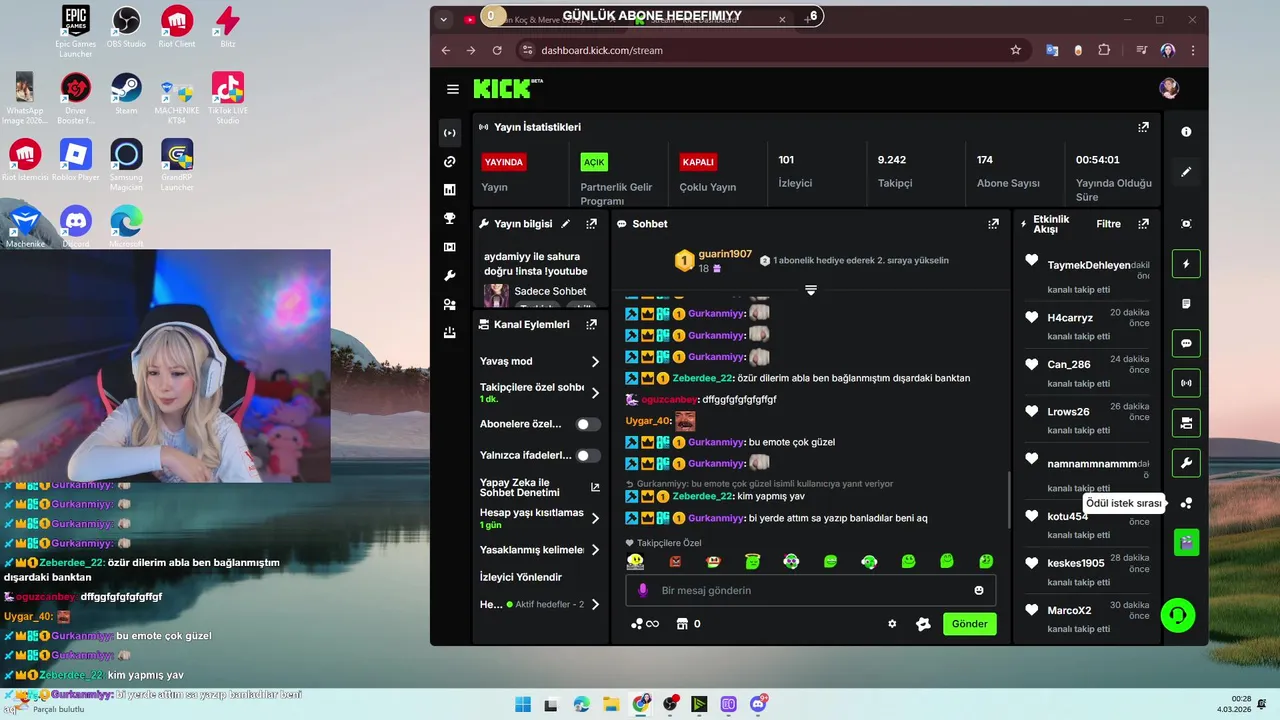Open the channel points infinity icon

[x=645, y=624]
